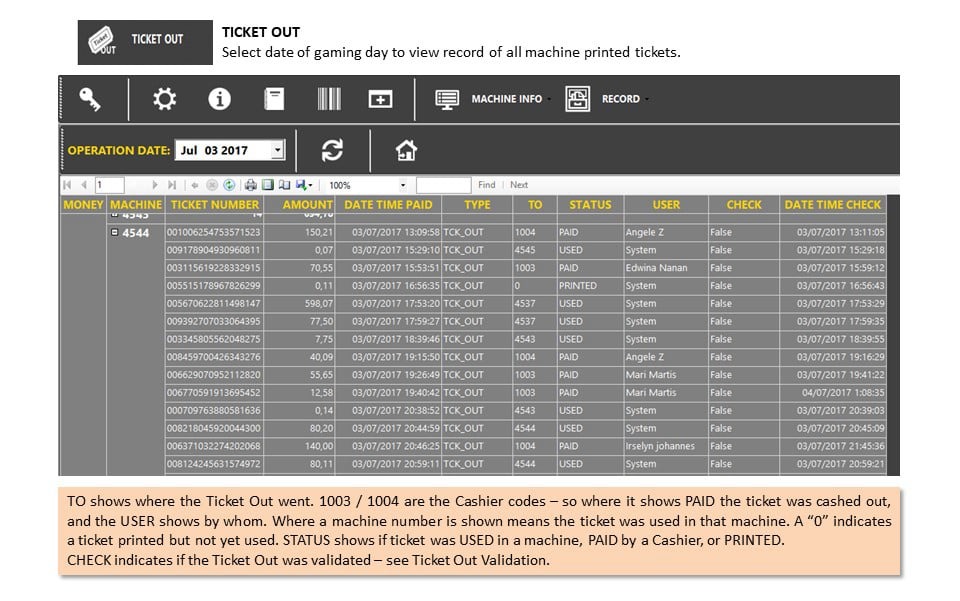Click the green report refresh icon
960x601 pixels.
coord(229,185)
